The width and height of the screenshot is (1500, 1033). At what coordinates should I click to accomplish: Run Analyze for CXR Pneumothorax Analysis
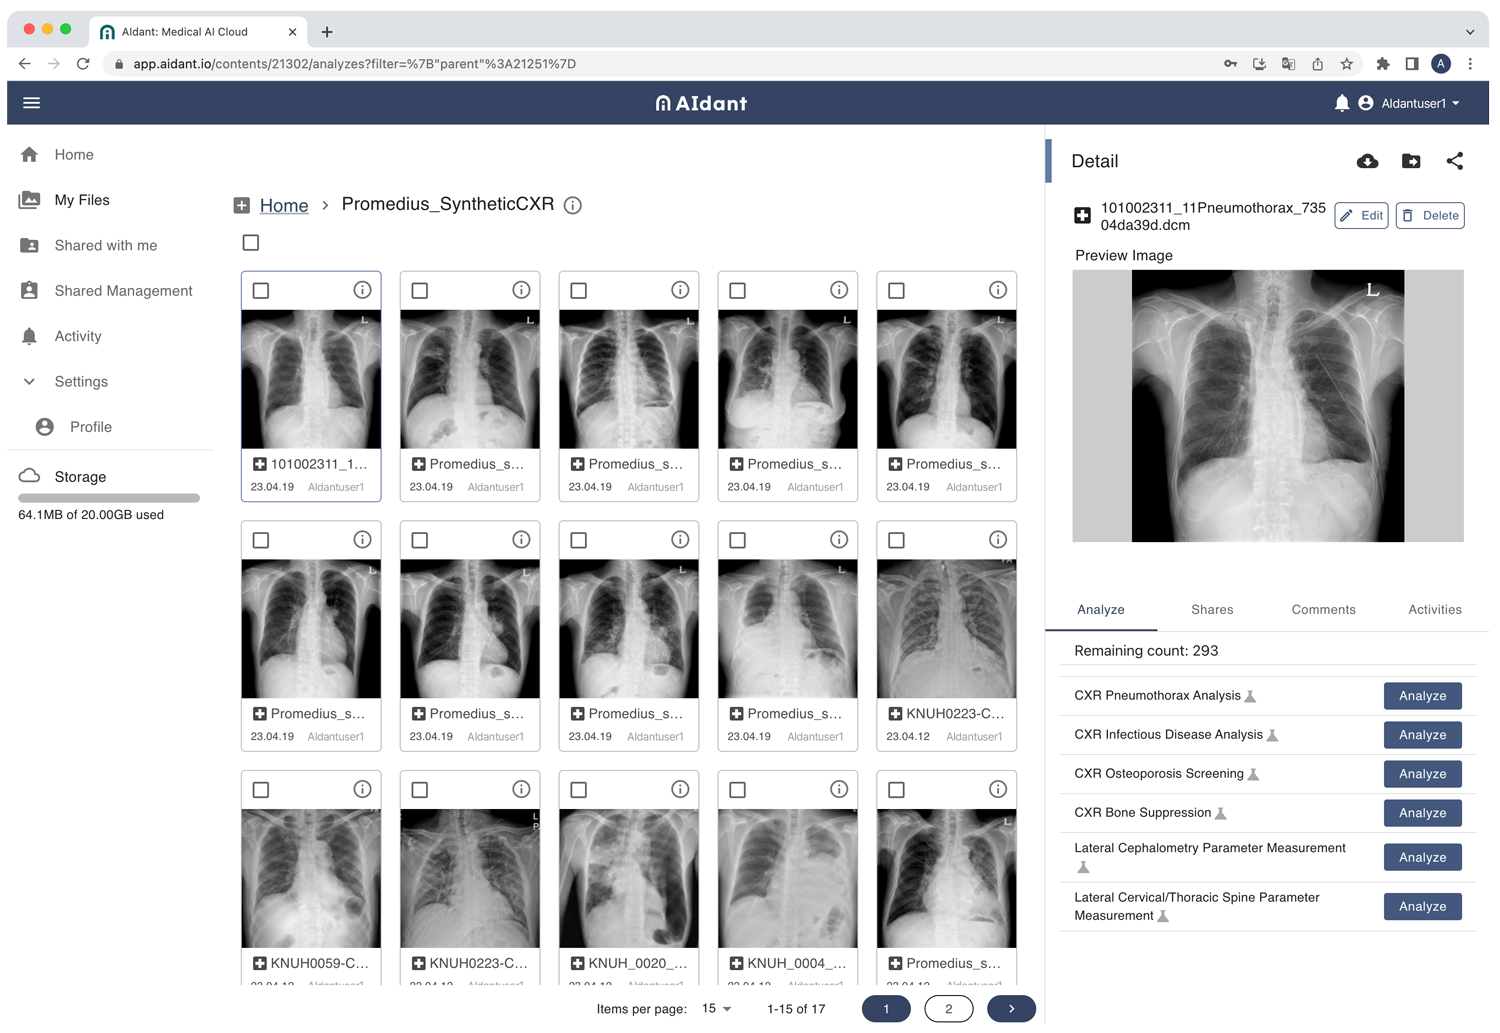[x=1421, y=696]
